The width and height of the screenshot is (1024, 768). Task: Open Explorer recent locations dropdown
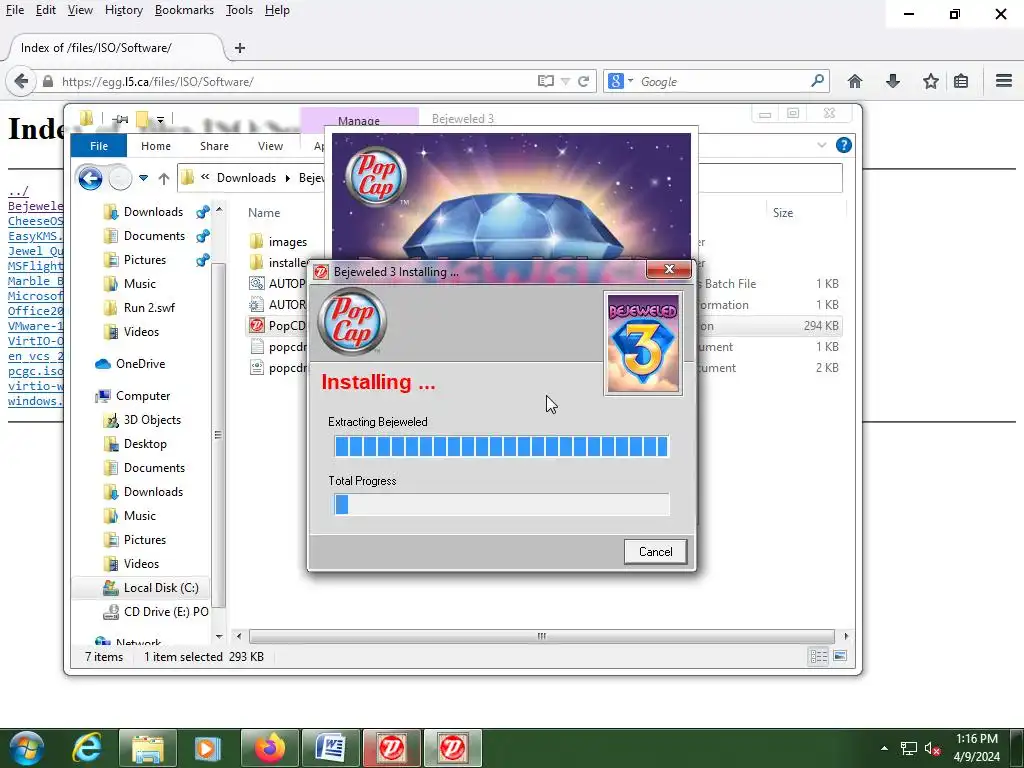coord(143,178)
